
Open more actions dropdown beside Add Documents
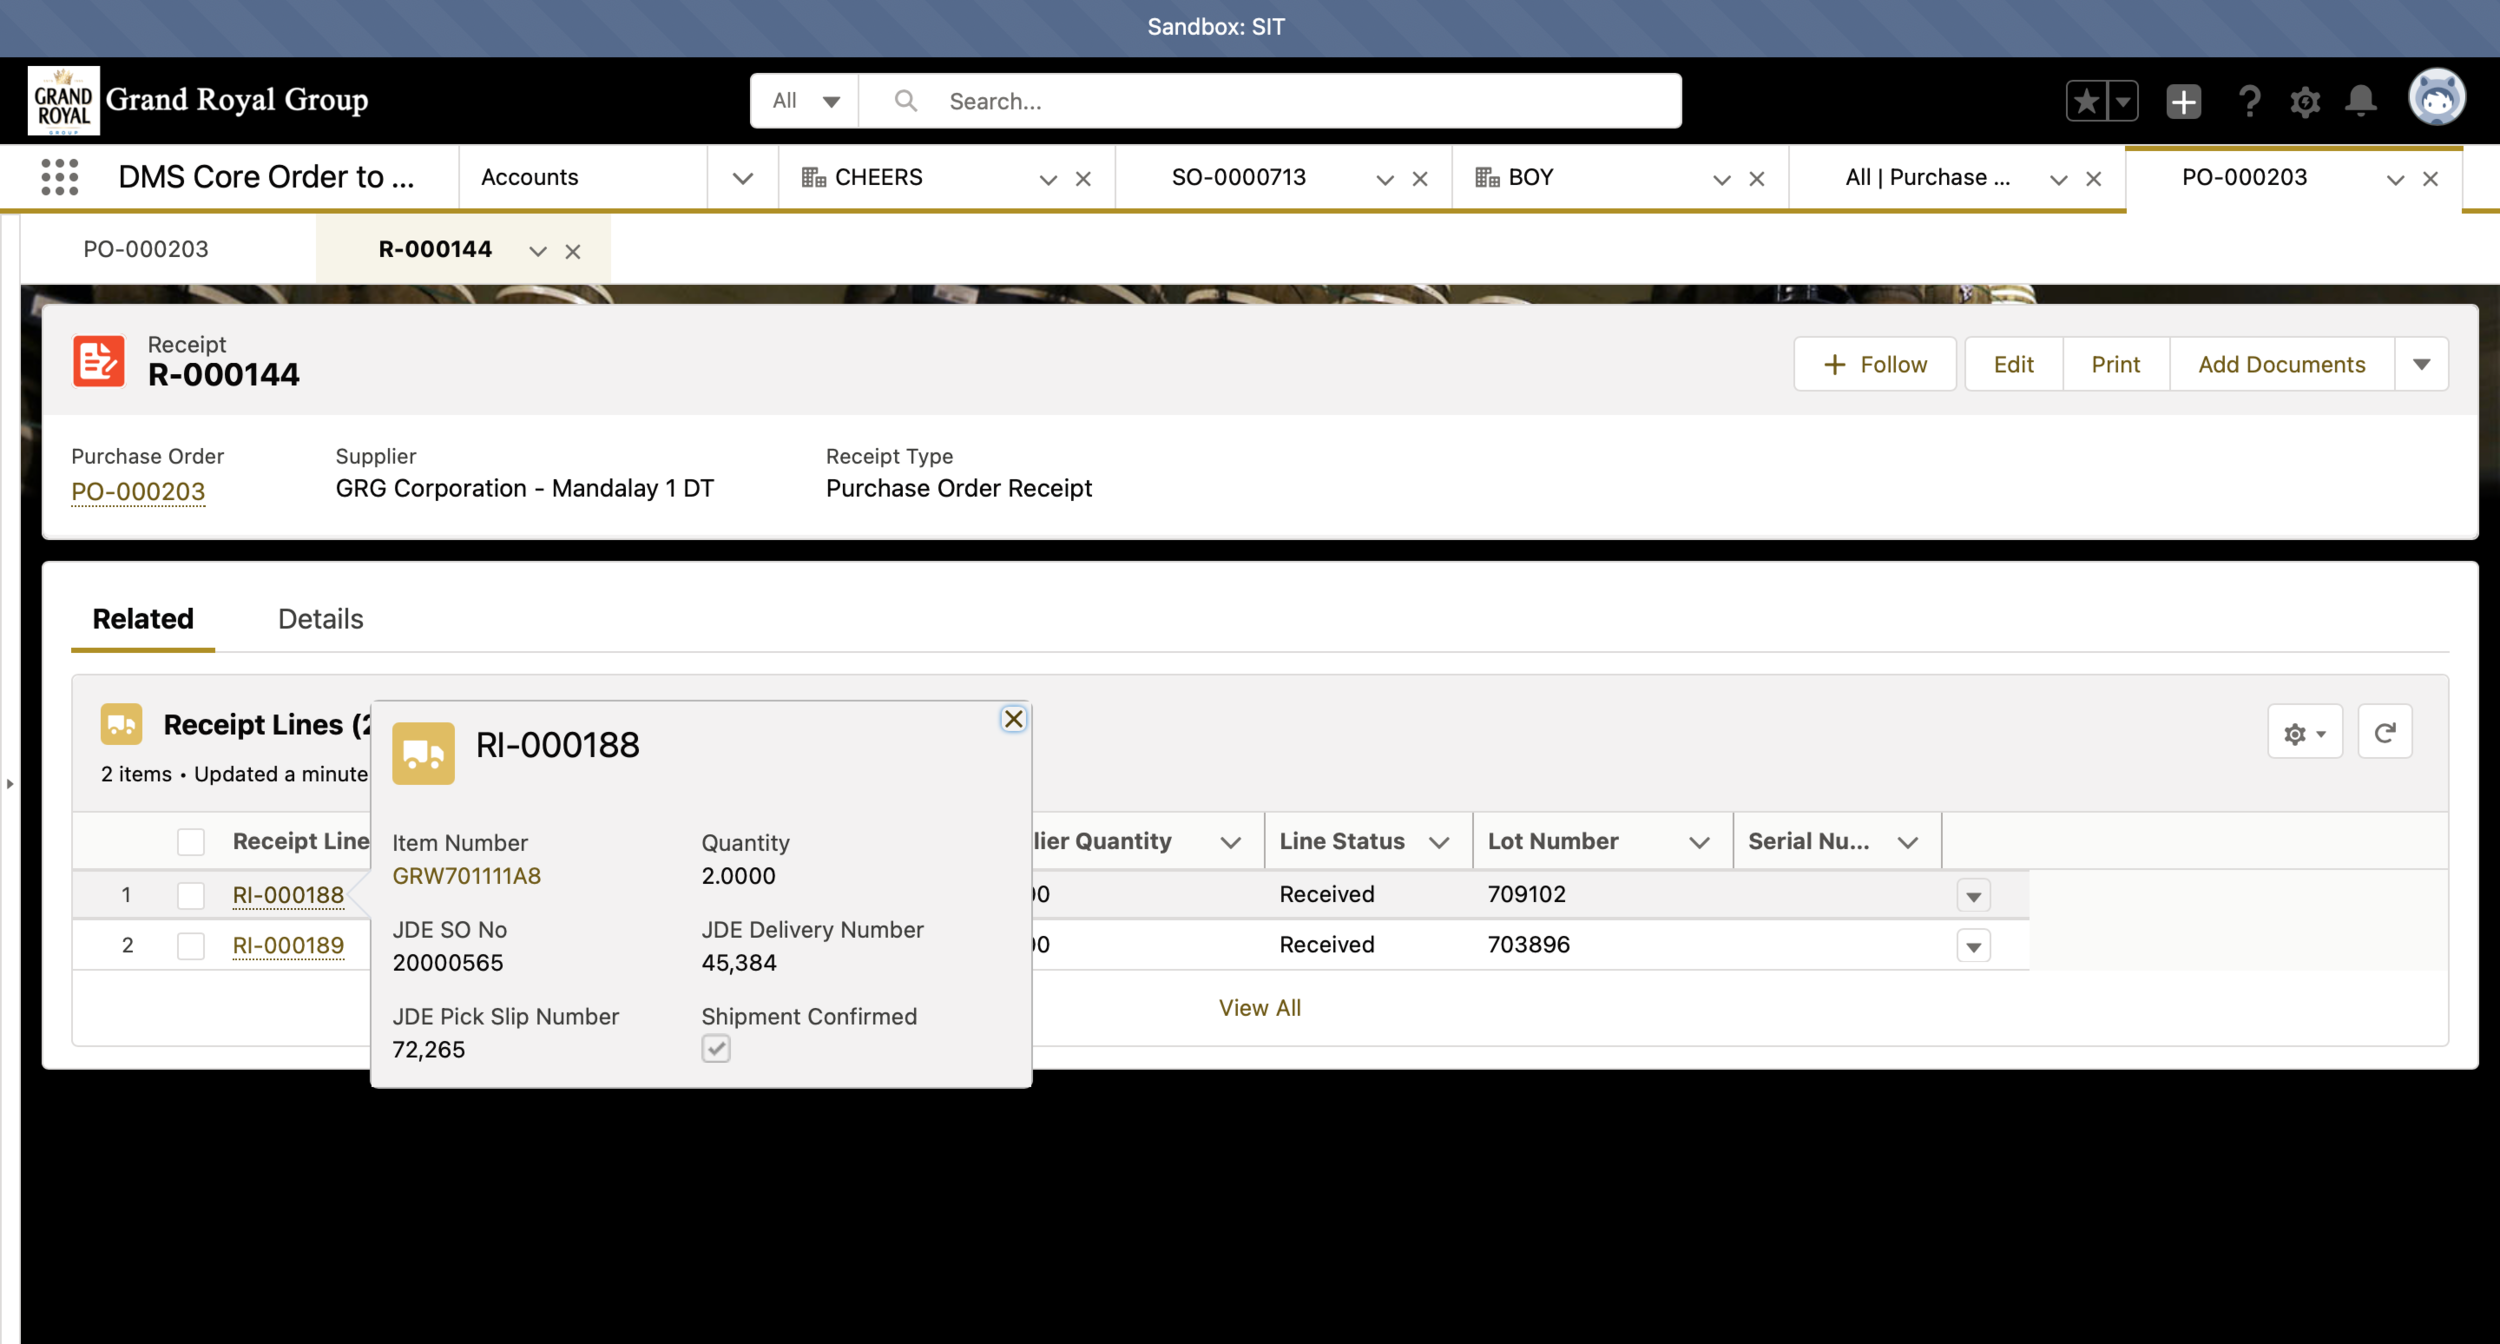coord(2421,364)
